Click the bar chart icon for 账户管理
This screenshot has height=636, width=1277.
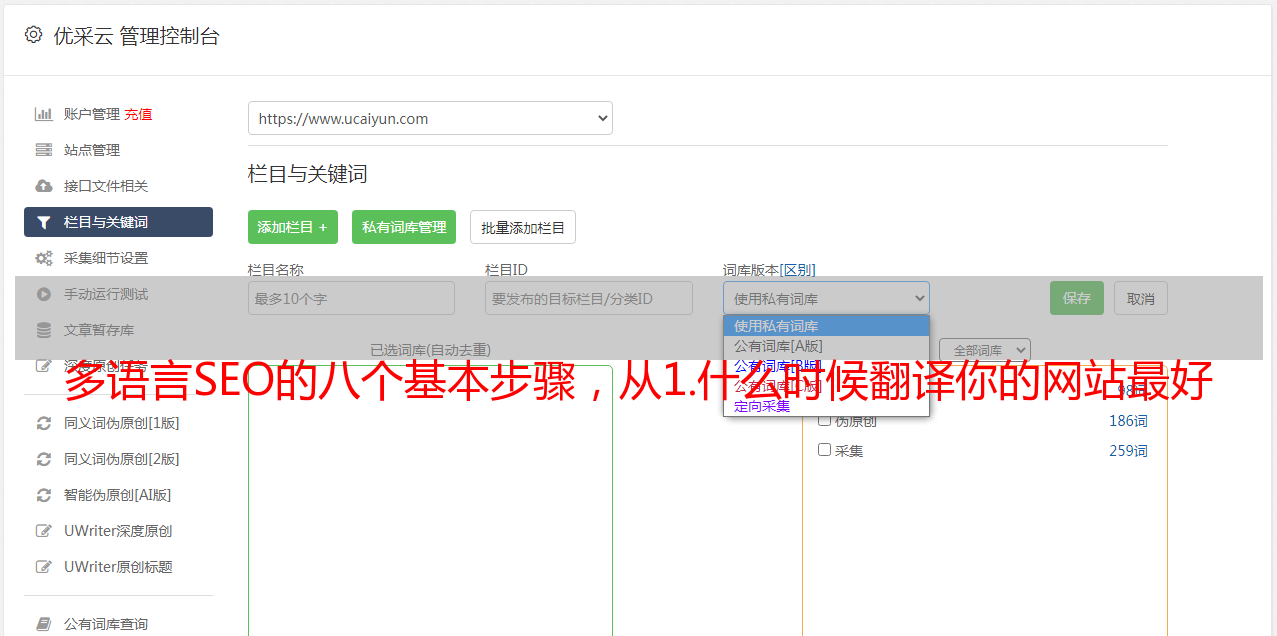[44, 114]
